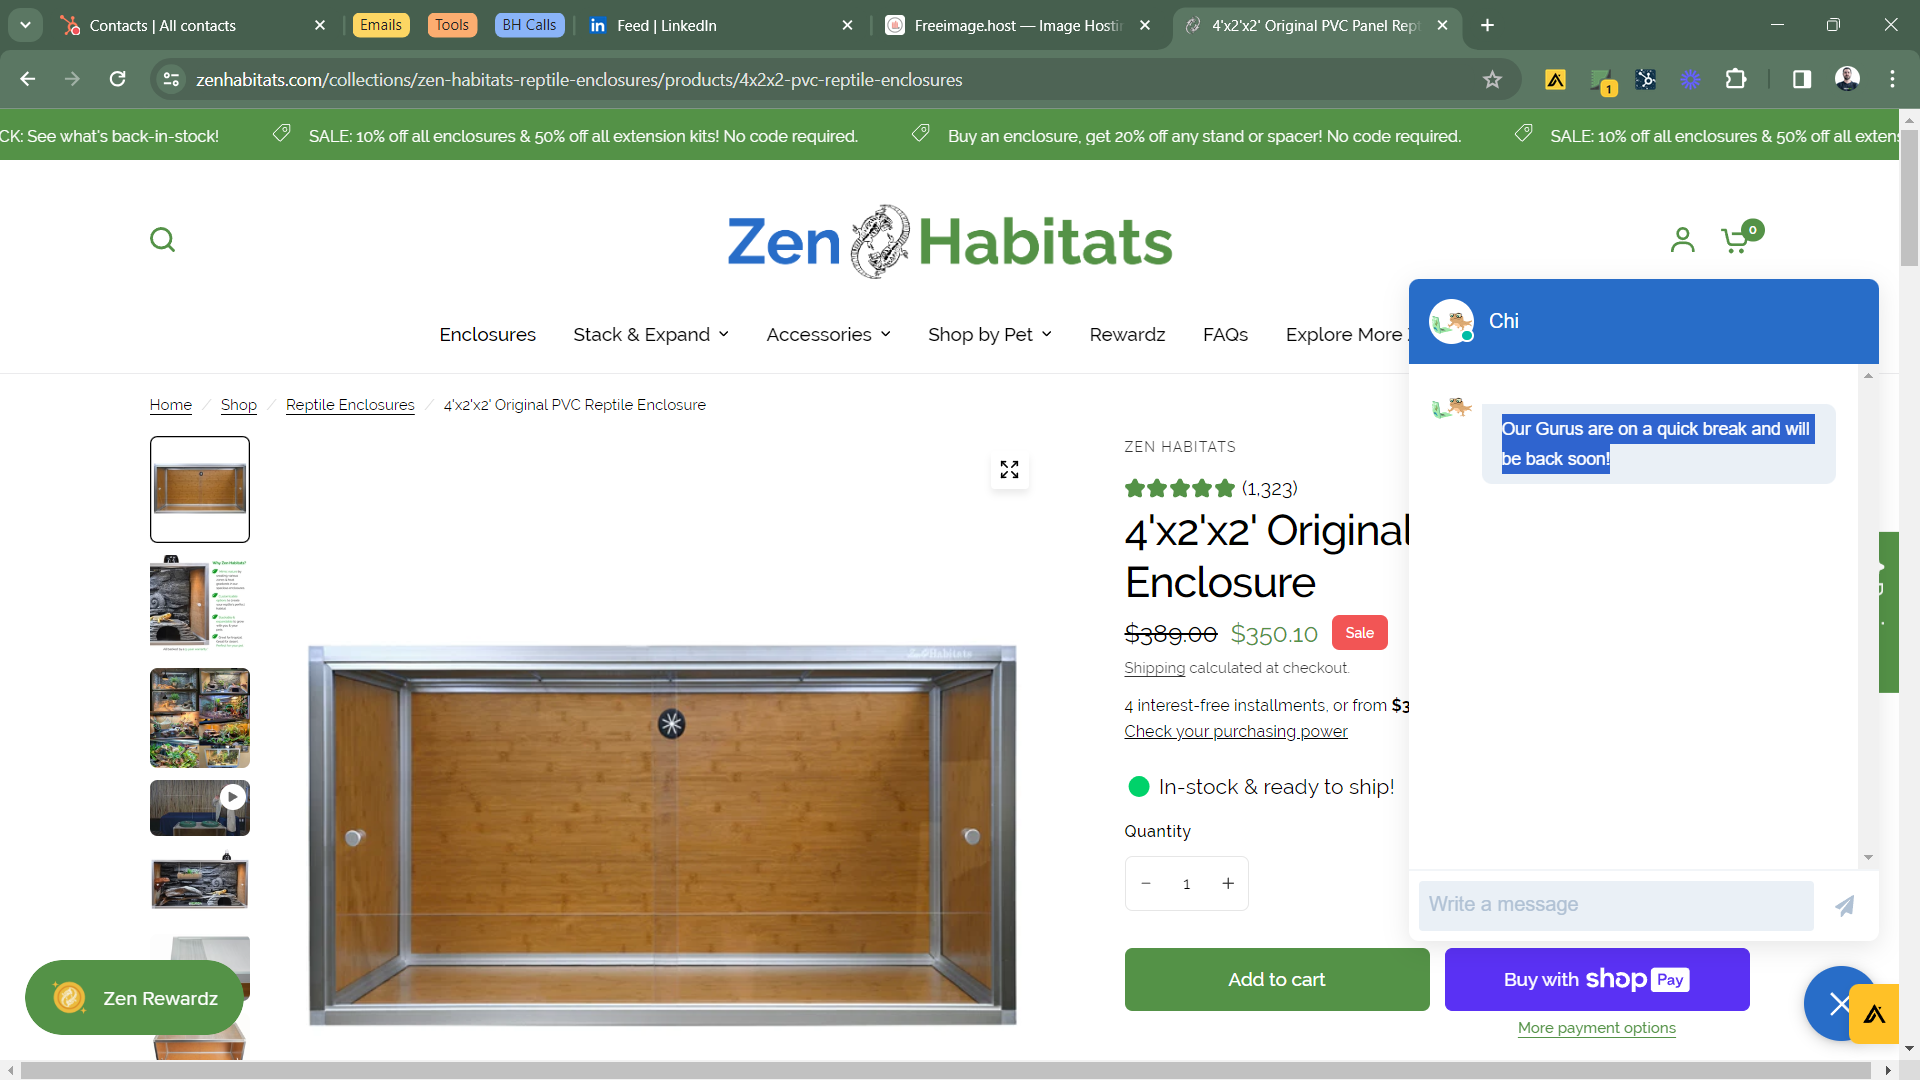Increase quantity with plus button
The height and width of the screenshot is (1080, 1920).
(1228, 884)
